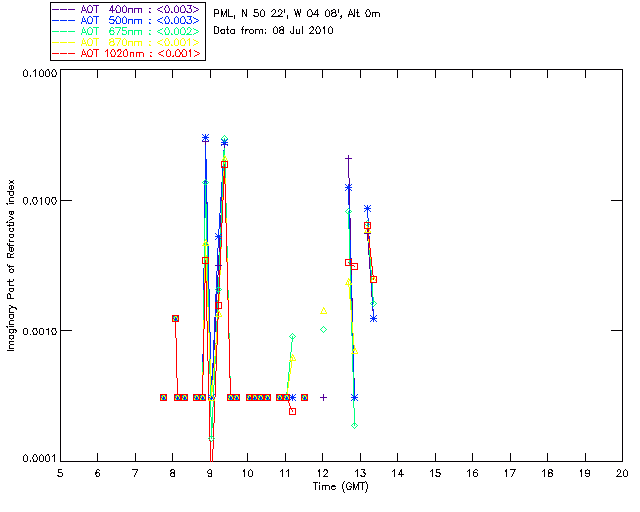Click the isolated purple plus marker at time 12
Screen dimensions: 640x512
[x=323, y=397]
